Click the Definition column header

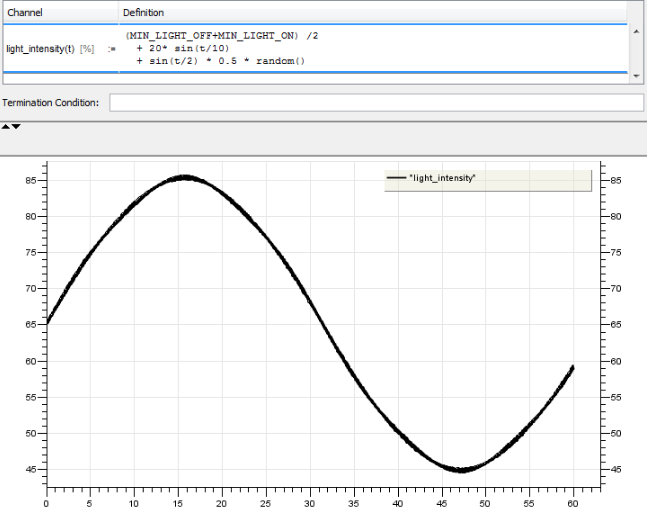144,12
